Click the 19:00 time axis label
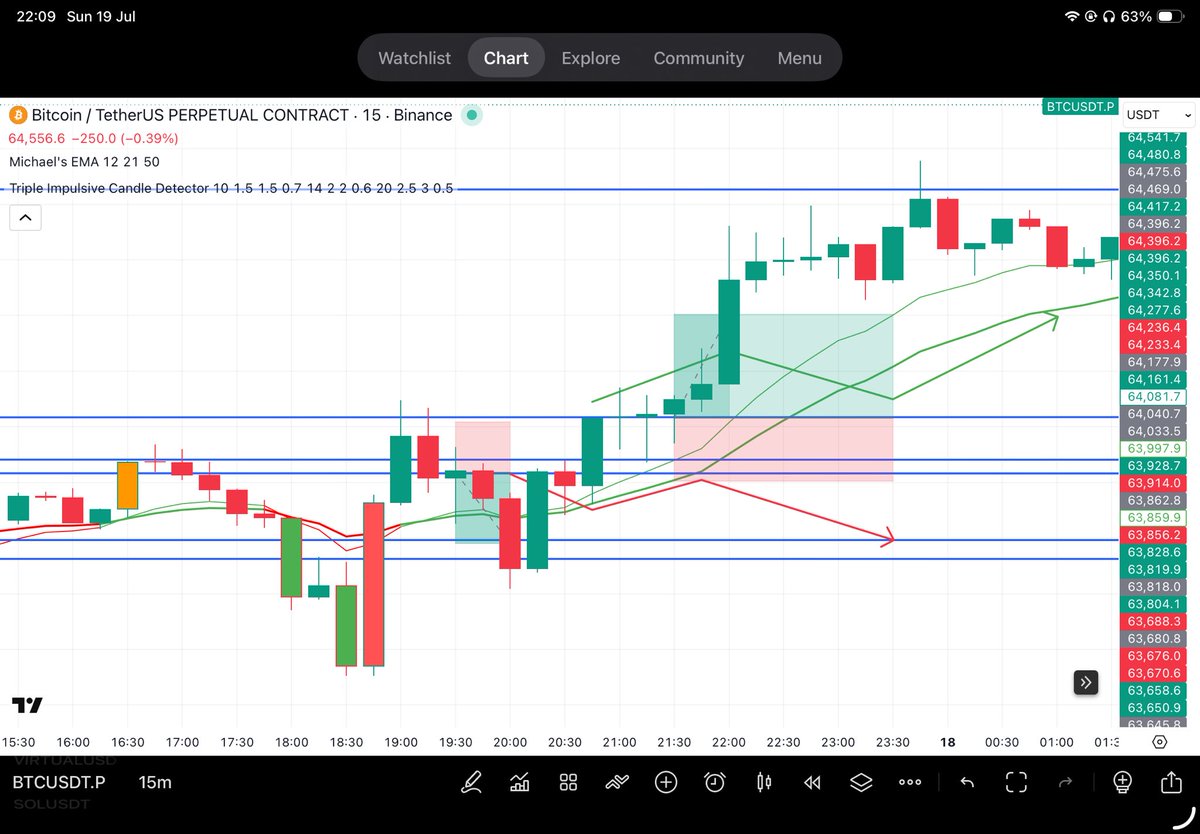 [400, 742]
